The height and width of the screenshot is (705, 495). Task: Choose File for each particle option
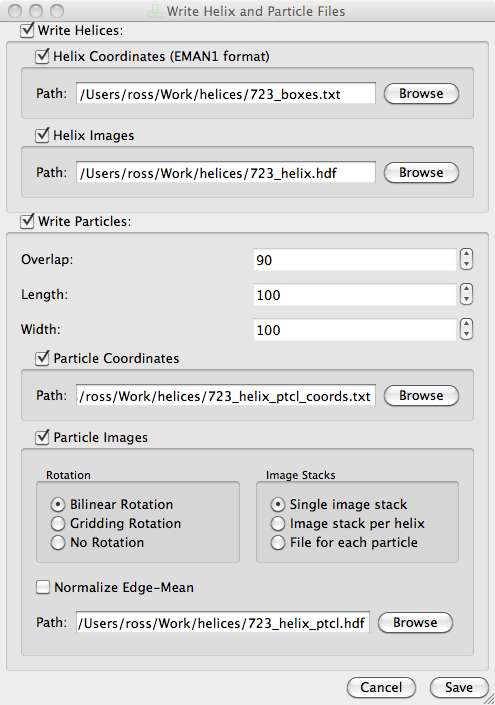click(278, 543)
